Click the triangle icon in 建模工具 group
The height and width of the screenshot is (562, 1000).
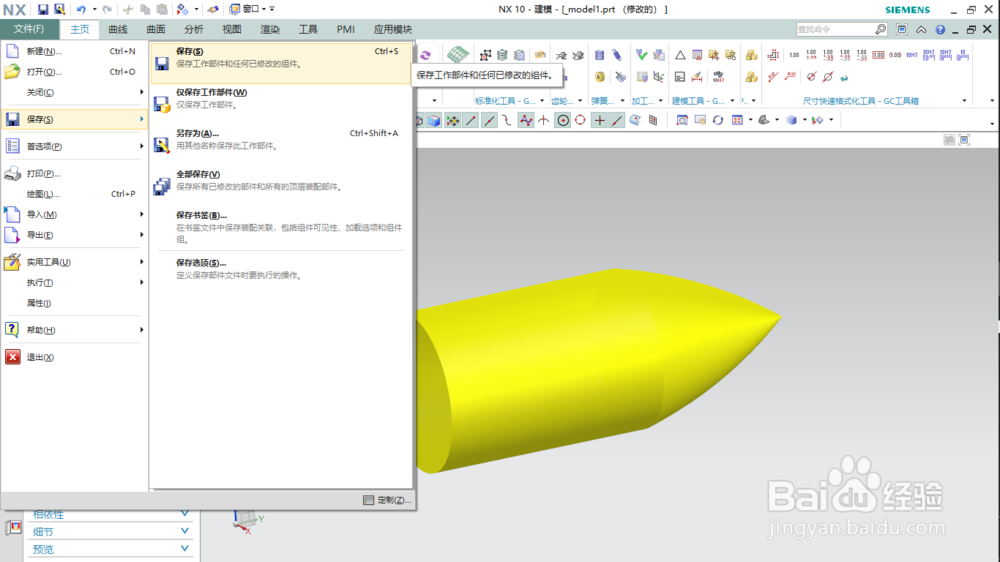coord(680,55)
